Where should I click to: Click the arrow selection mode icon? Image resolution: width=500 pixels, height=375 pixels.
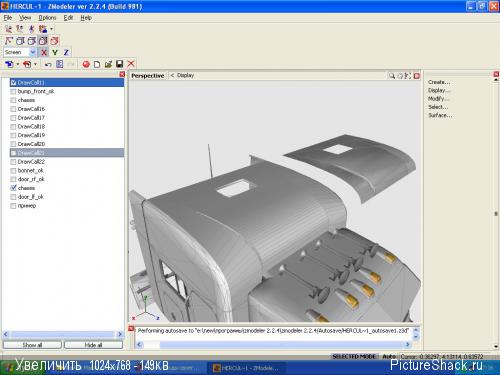click(9, 41)
